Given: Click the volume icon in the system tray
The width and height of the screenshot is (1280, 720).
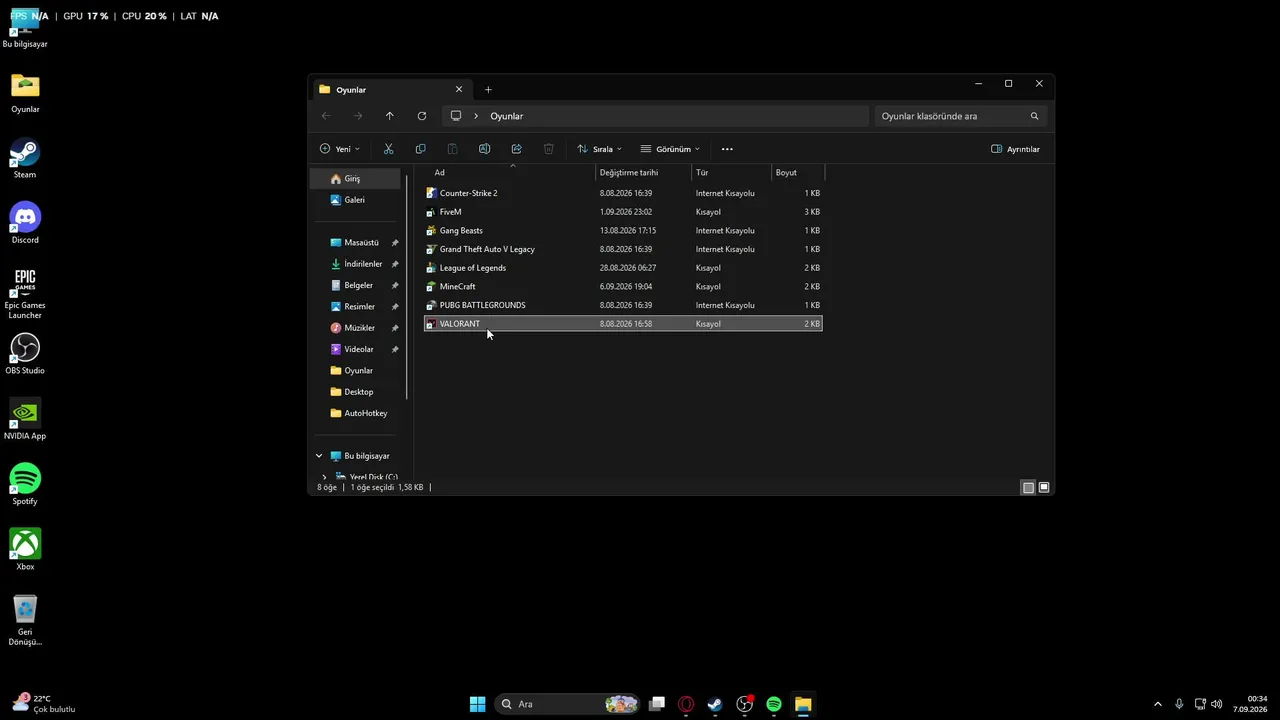Looking at the screenshot, I should point(1218,704).
